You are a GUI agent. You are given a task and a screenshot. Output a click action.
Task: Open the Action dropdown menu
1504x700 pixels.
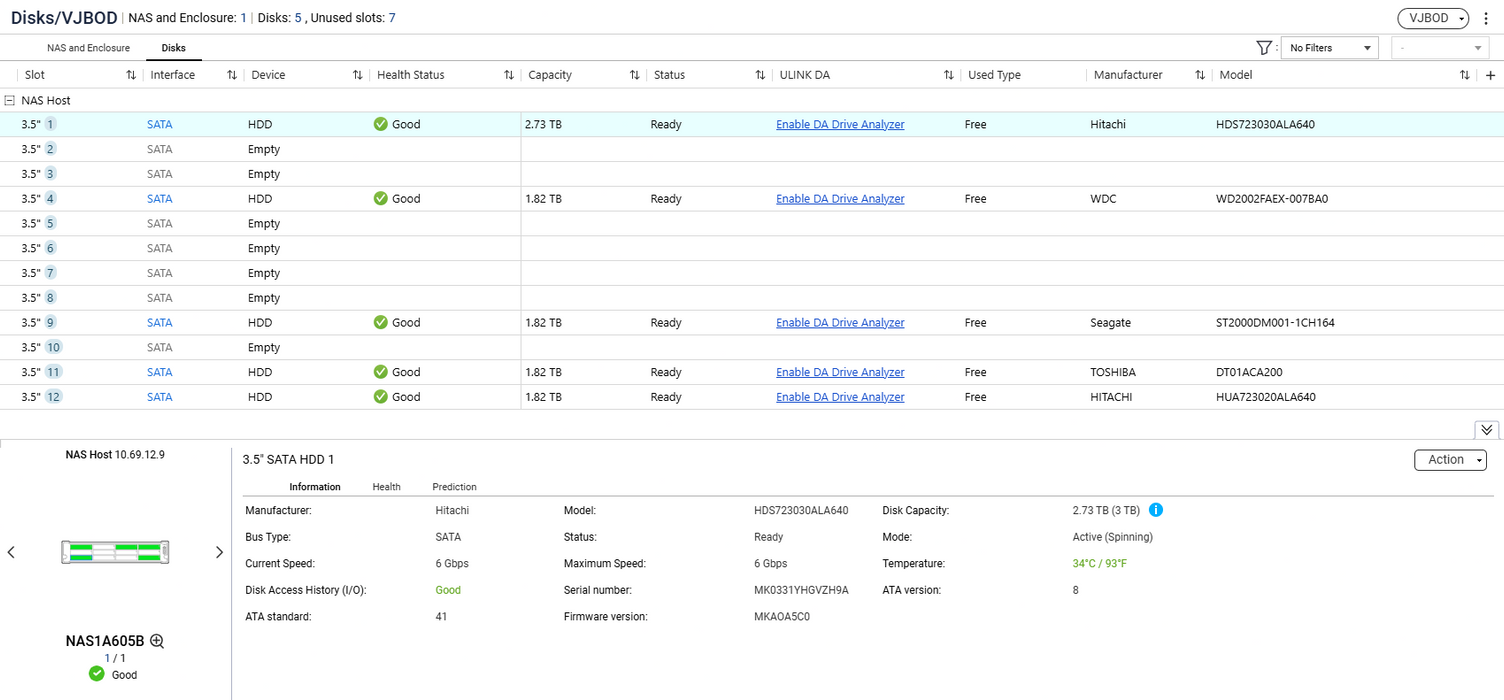click(1450, 460)
